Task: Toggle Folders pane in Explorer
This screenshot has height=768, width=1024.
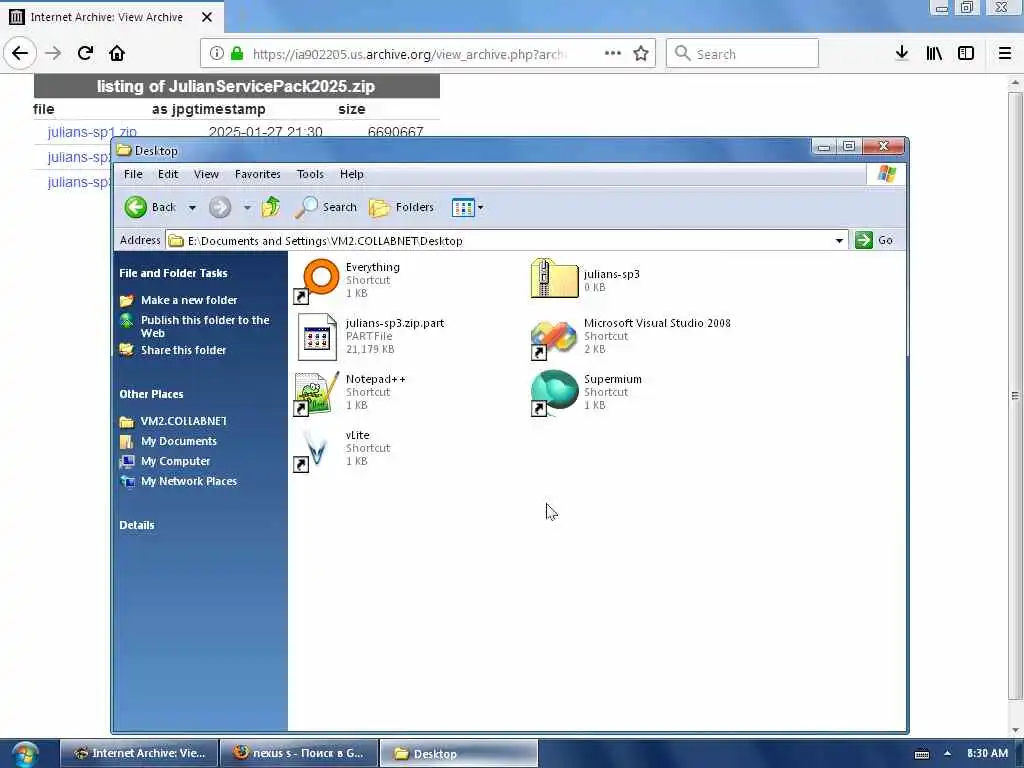Action: (x=402, y=207)
